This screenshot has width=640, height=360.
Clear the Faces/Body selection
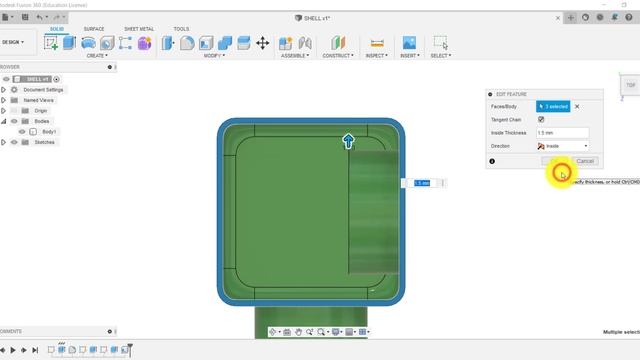point(577,107)
